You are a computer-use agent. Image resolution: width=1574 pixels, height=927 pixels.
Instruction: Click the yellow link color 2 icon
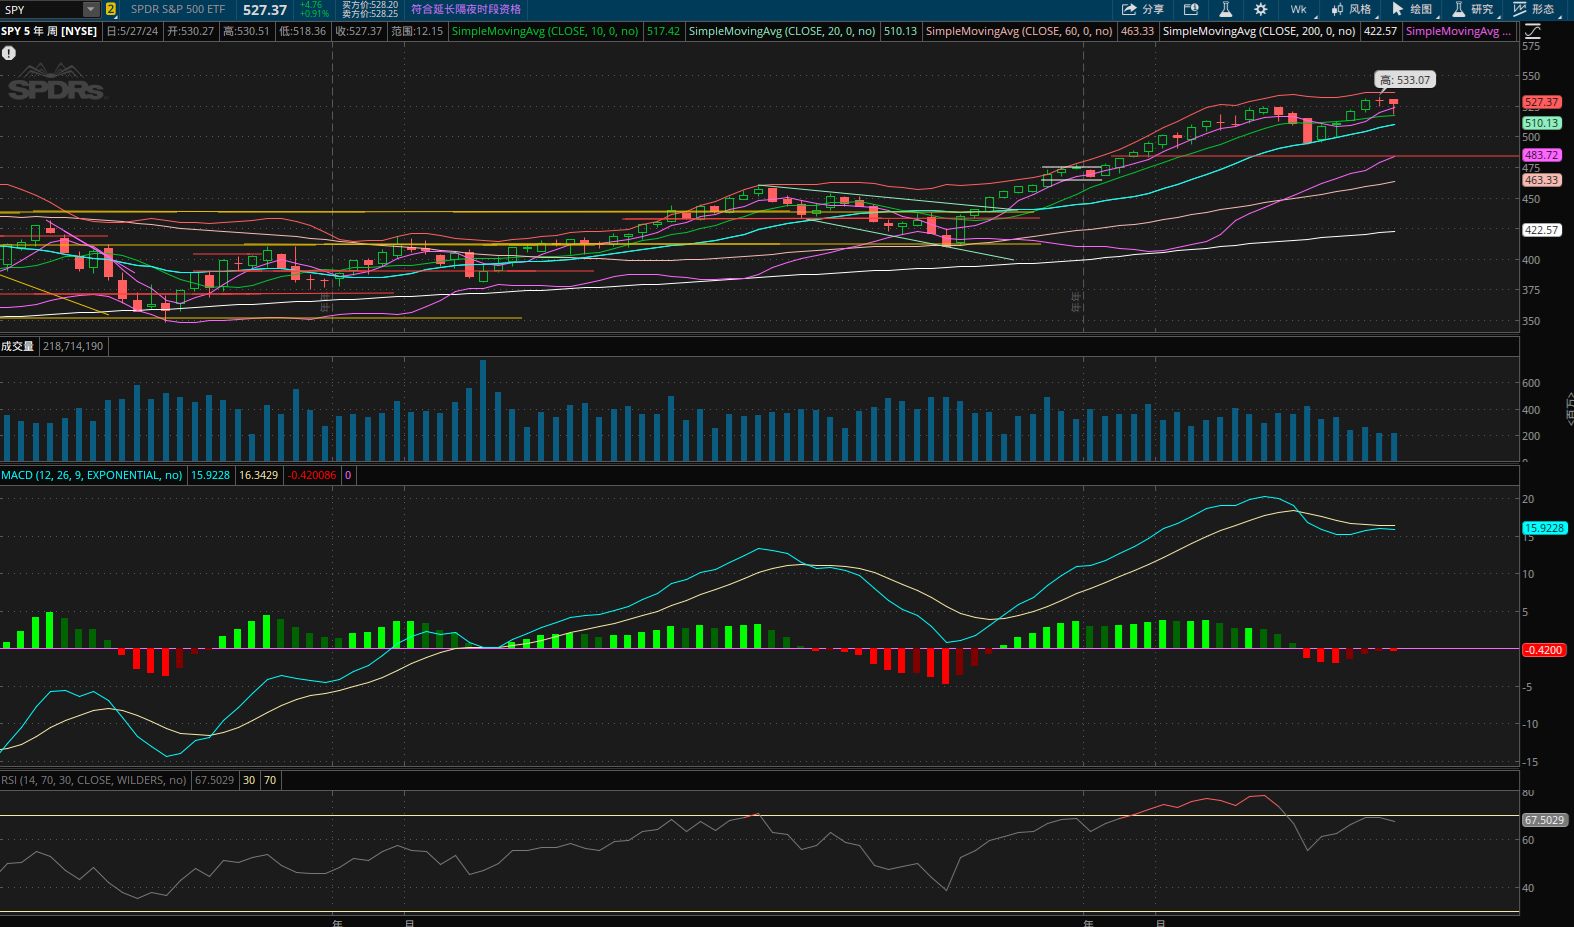click(110, 9)
